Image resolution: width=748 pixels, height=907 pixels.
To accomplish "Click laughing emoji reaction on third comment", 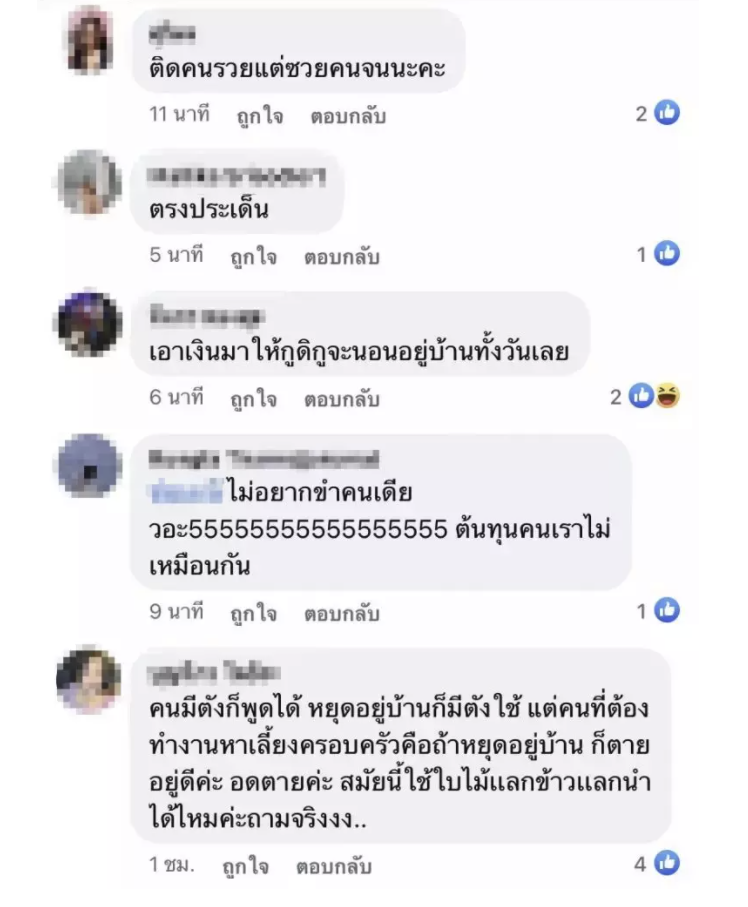I will [668, 396].
